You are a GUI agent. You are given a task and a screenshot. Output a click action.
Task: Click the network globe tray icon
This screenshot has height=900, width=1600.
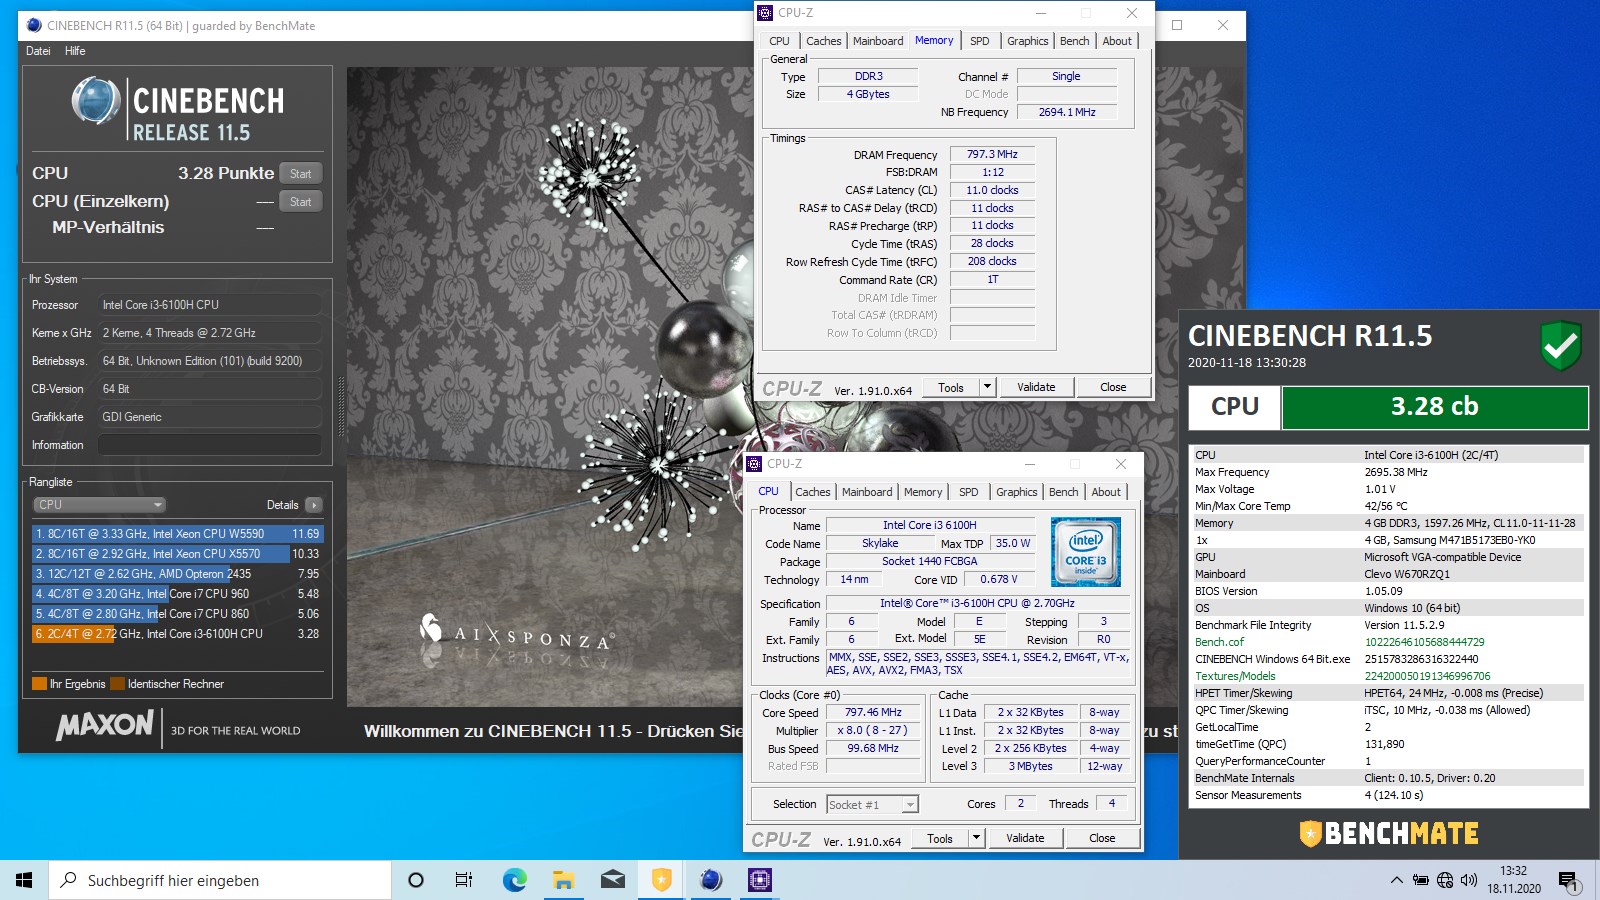tap(1444, 881)
